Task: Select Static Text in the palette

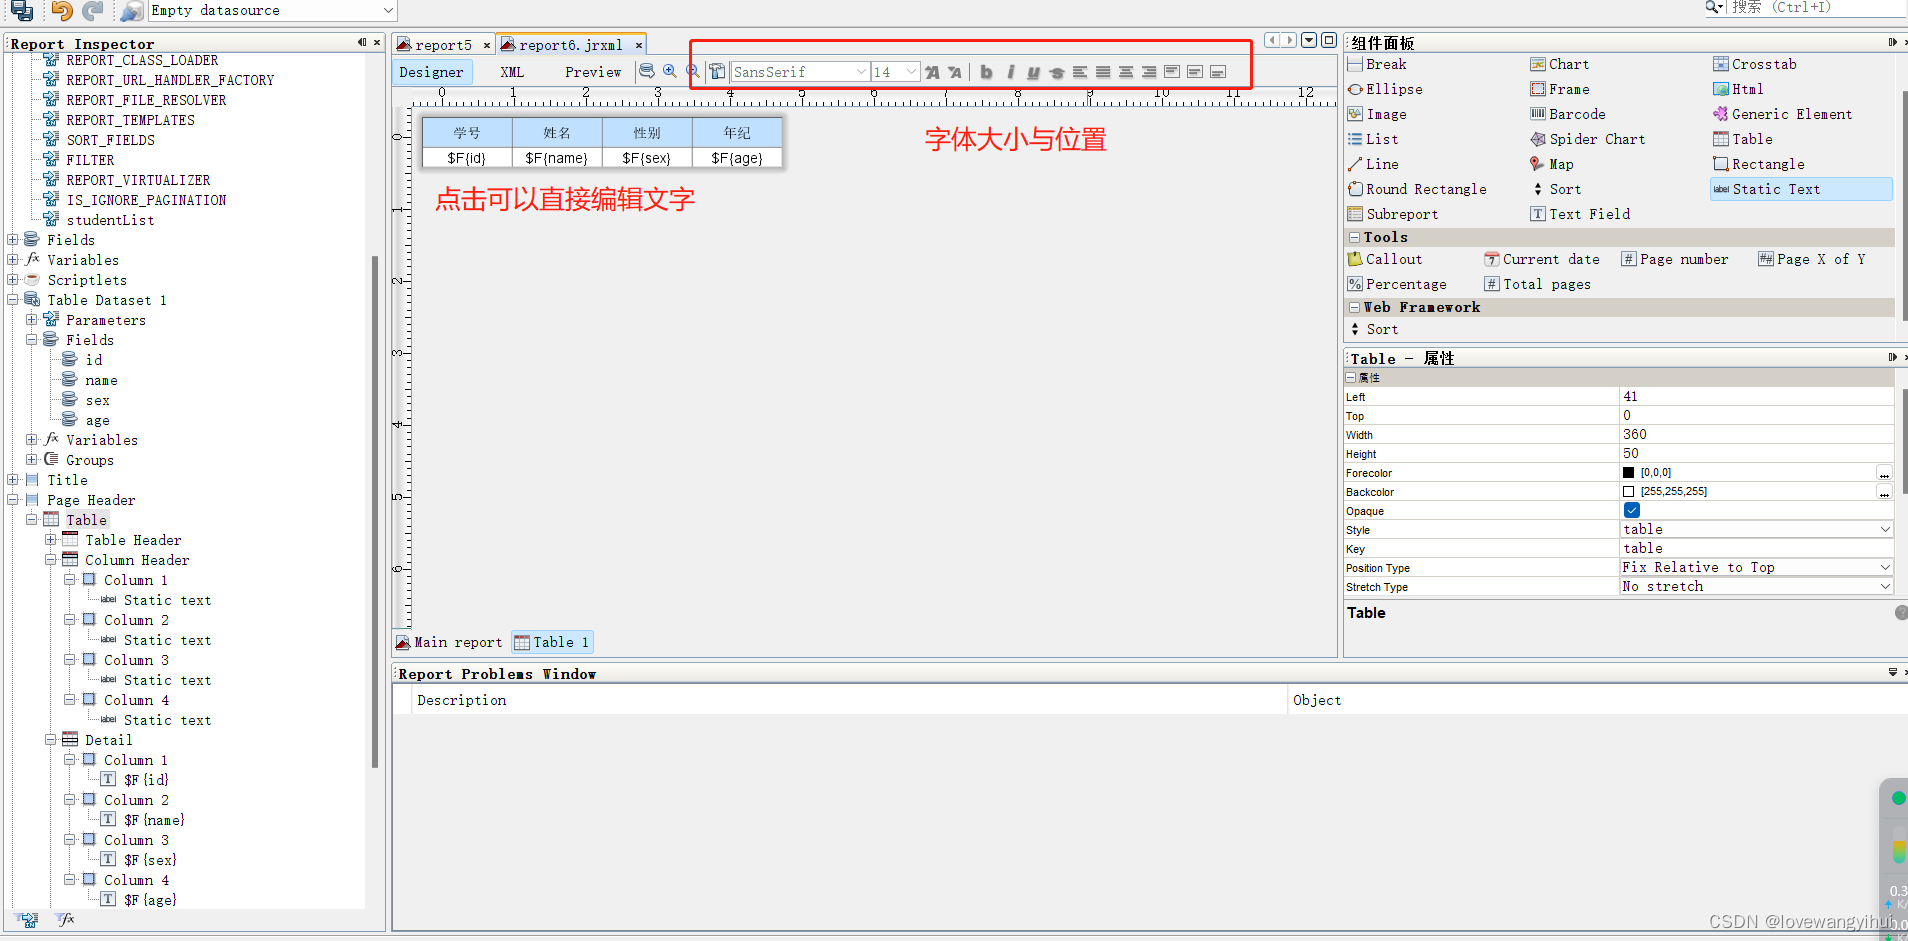Action: click(x=1801, y=189)
